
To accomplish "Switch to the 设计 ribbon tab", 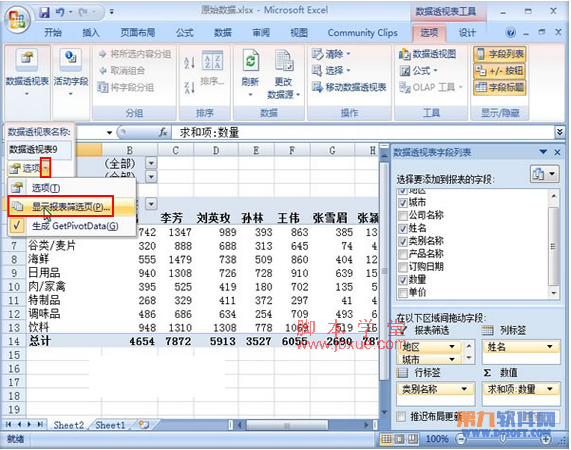I will pos(467,33).
